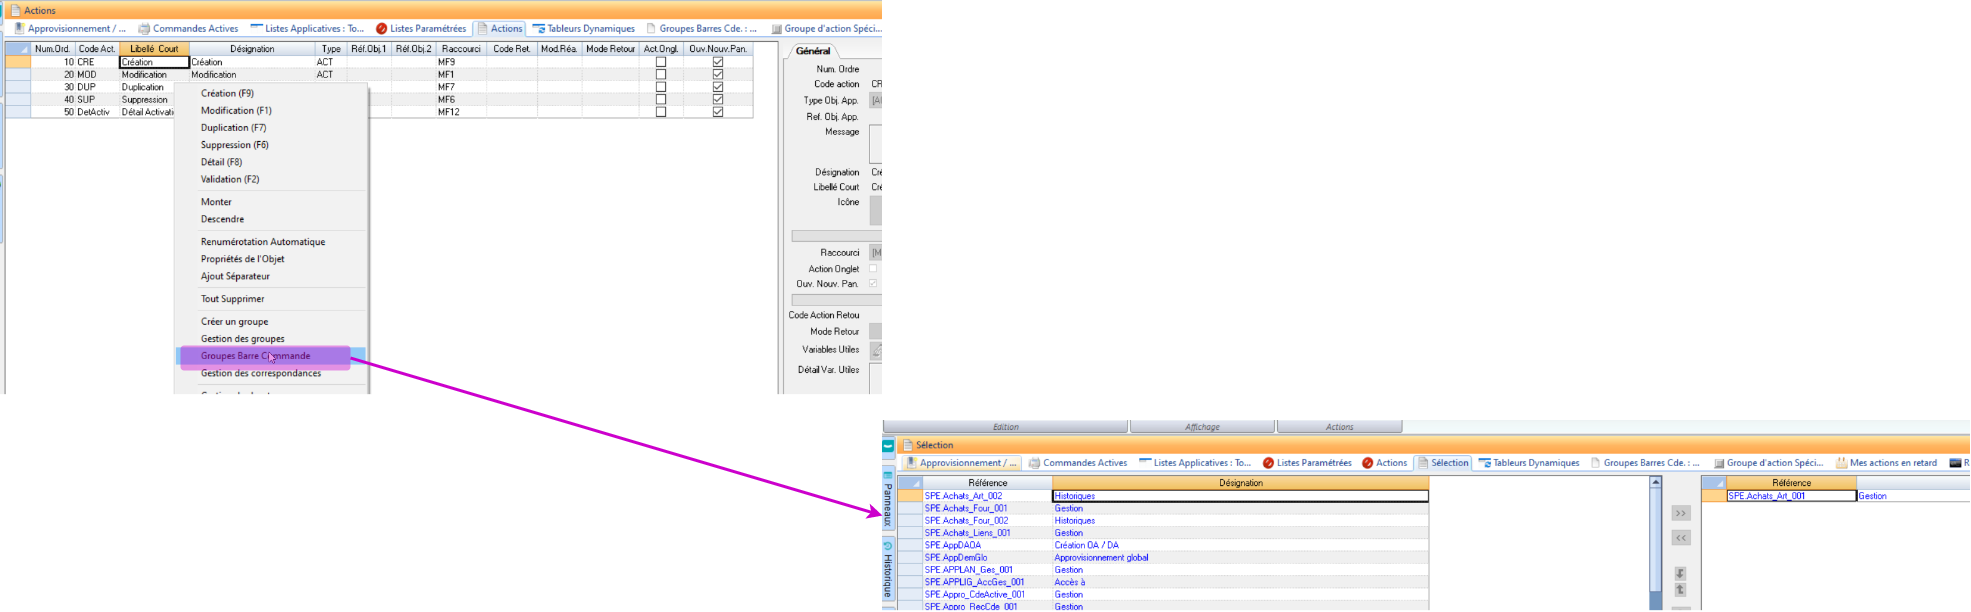The width and height of the screenshot is (1971, 612).
Task: Click the Variables Utiles icon button
Action: [876, 351]
